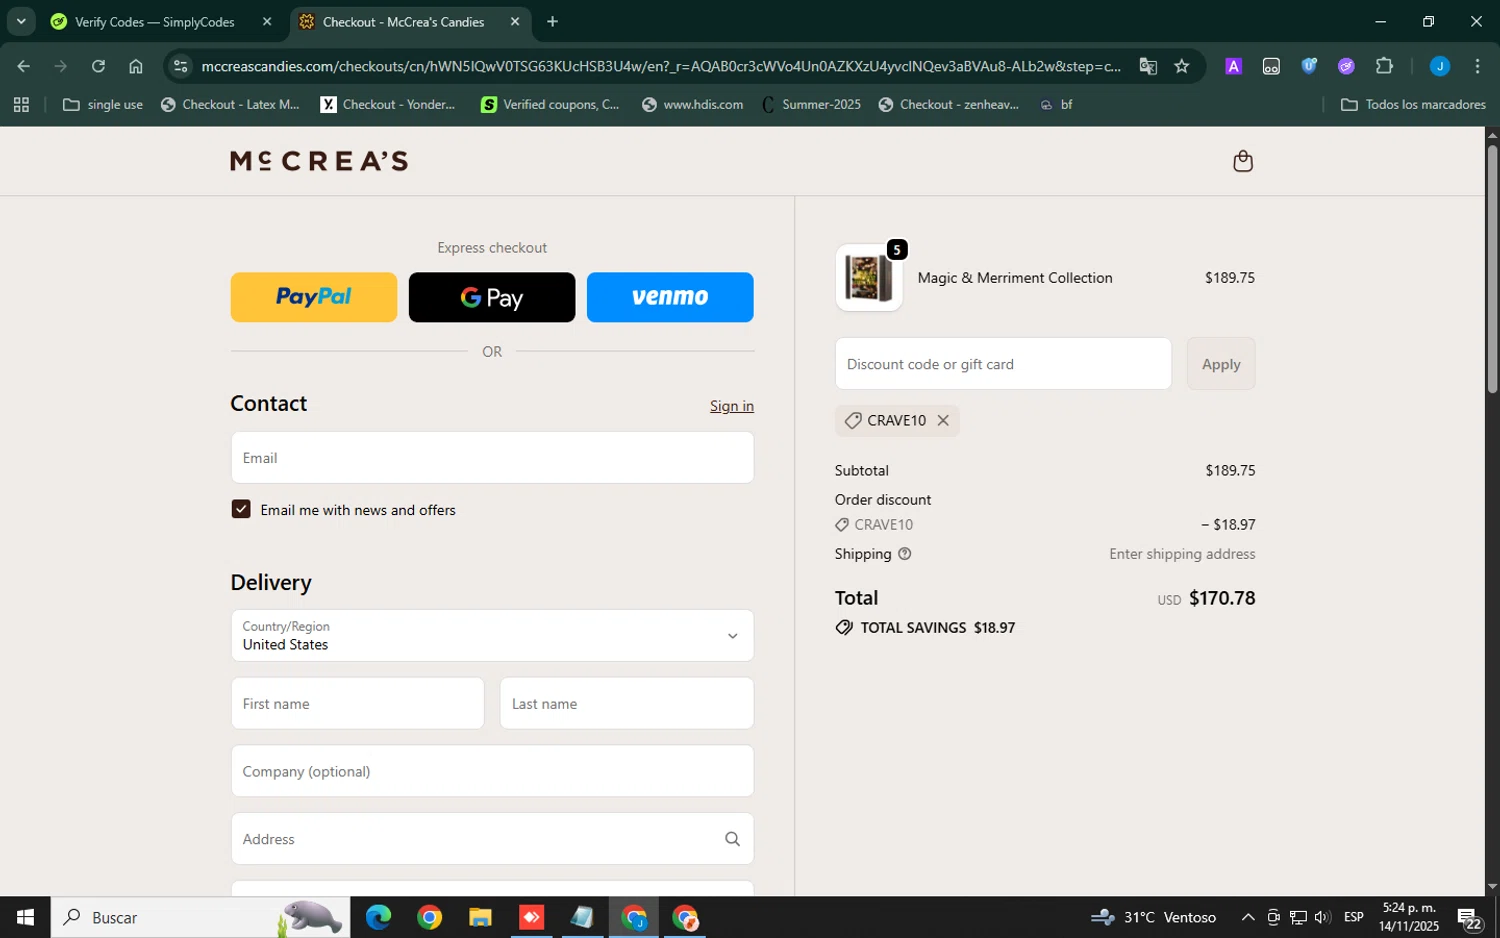Click the Total $170.78 amount
The height and width of the screenshot is (938, 1500).
pos(1222,598)
